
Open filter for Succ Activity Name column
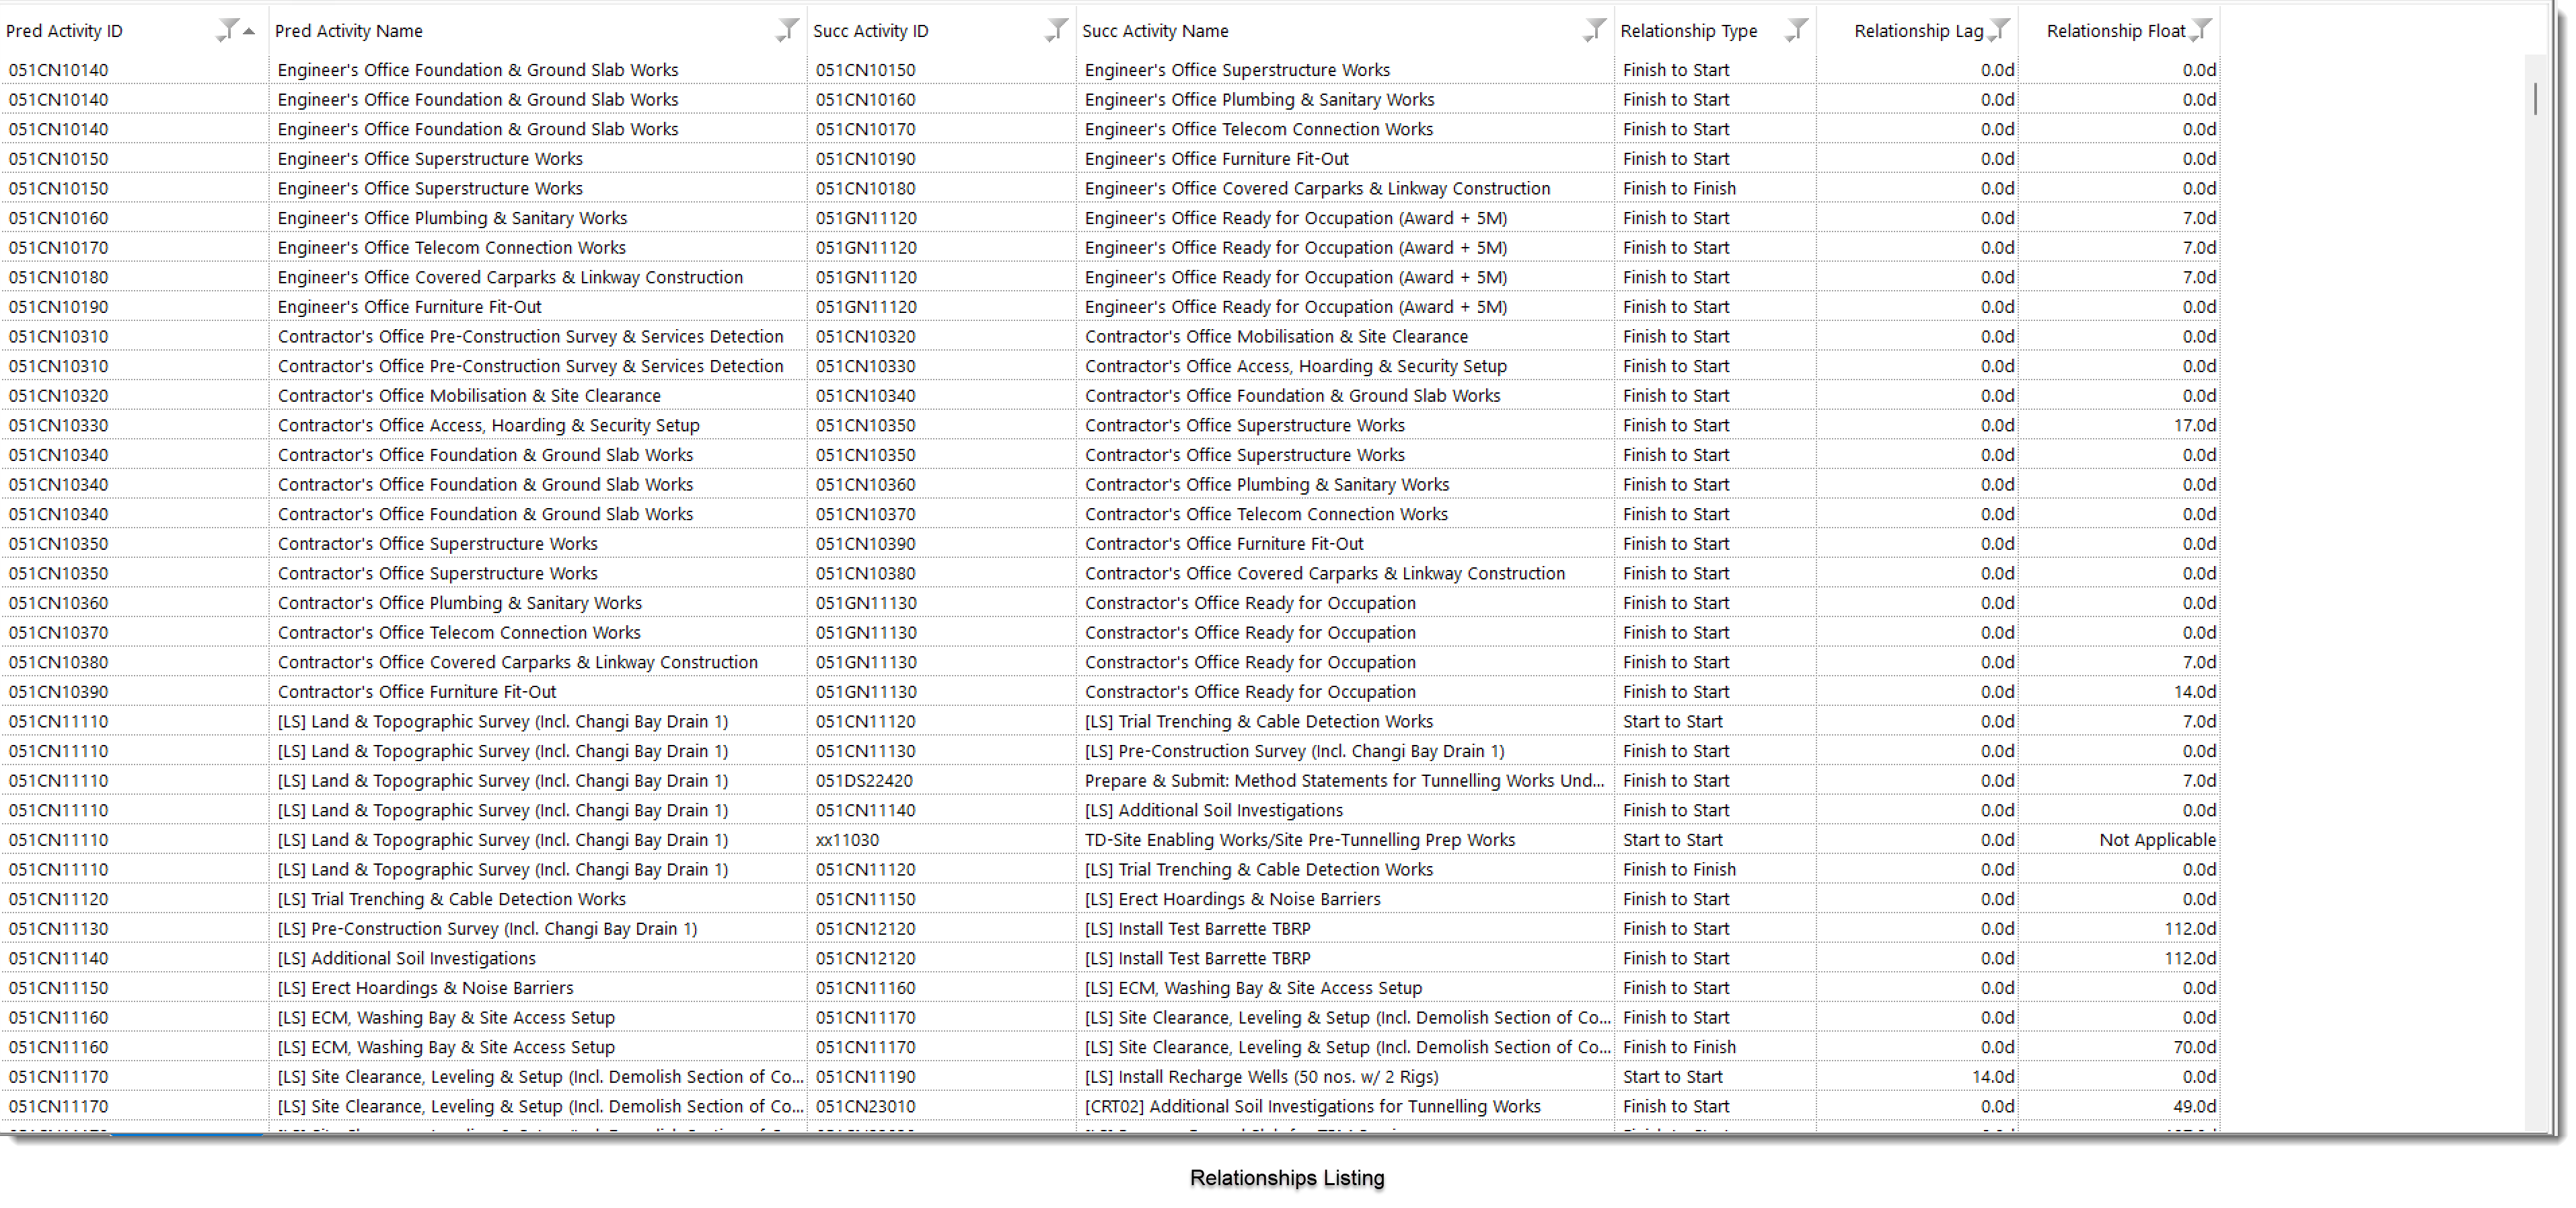pyautogui.click(x=1595, y=29)
